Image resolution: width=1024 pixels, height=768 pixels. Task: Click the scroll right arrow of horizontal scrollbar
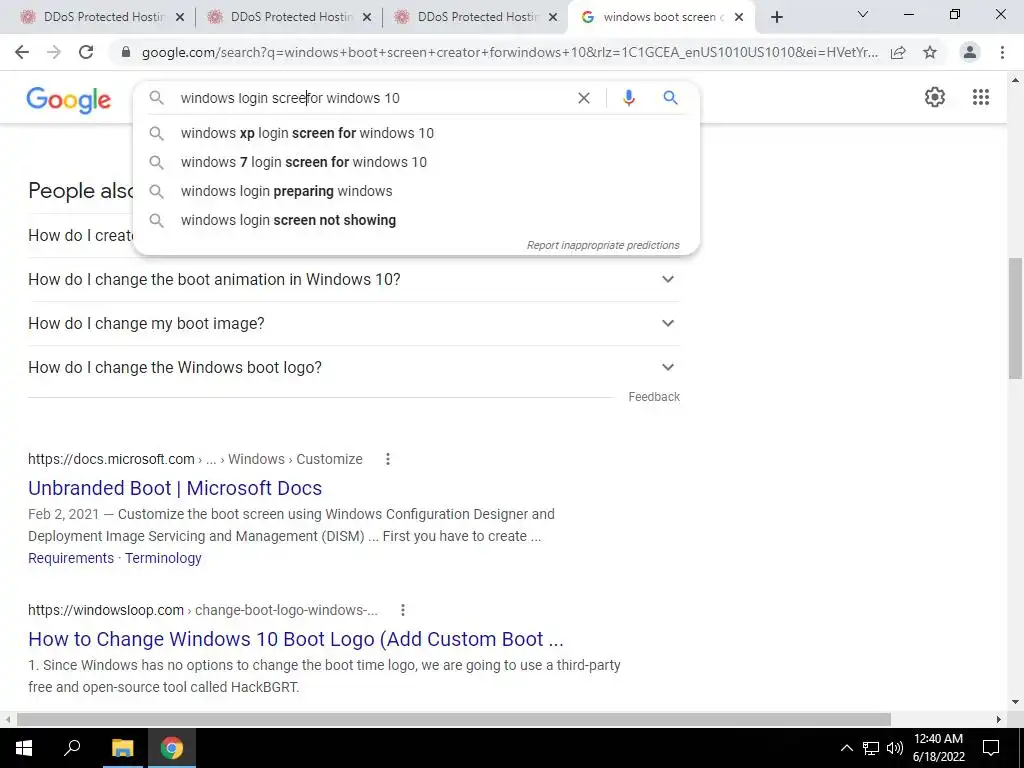[999, 719]
